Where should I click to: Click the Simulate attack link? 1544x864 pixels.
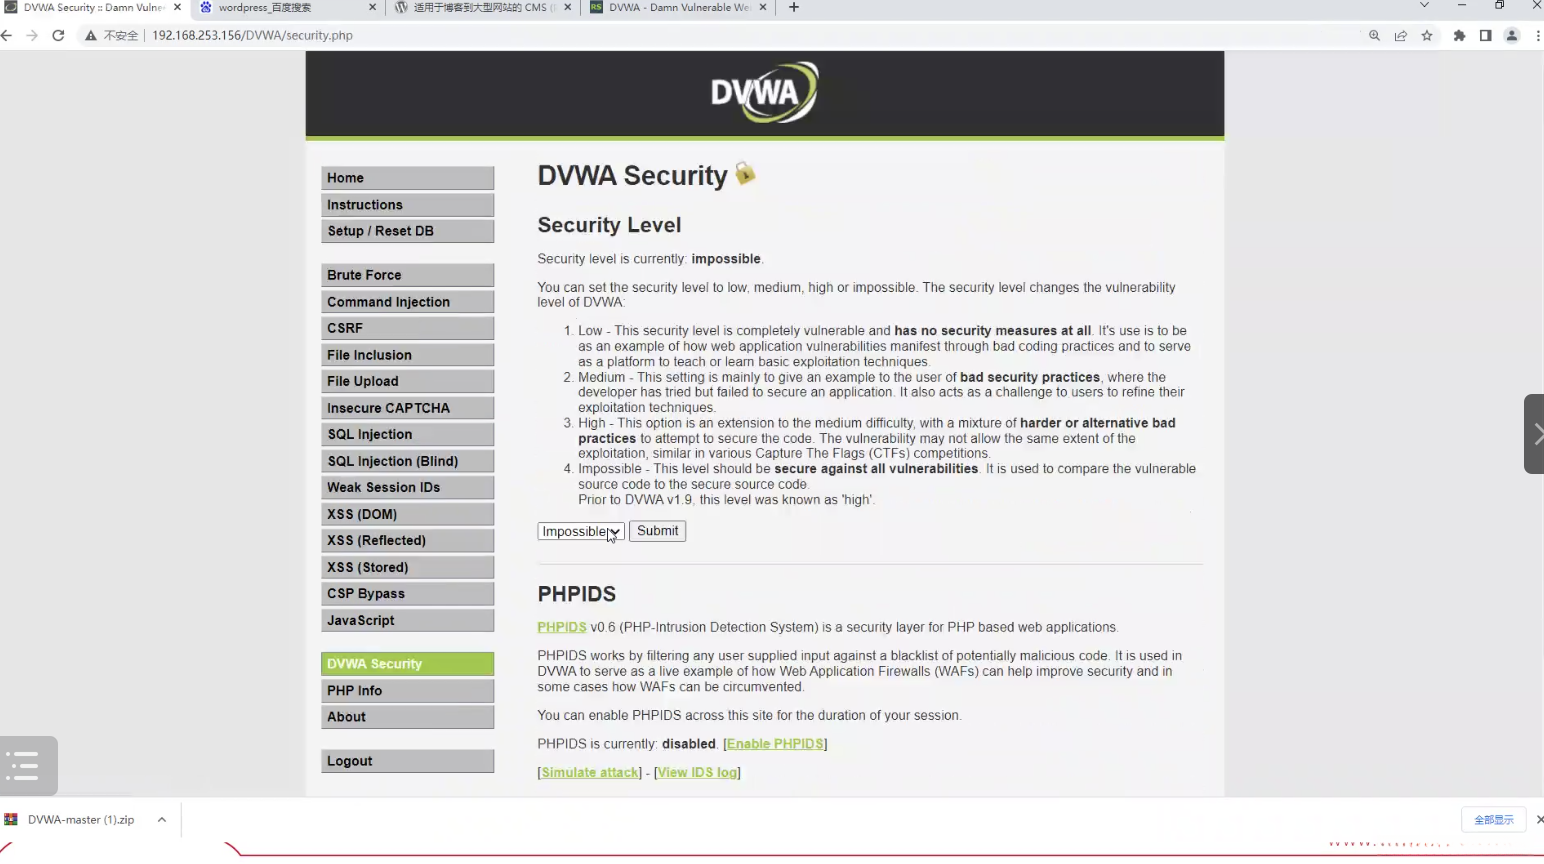(590, 773)
